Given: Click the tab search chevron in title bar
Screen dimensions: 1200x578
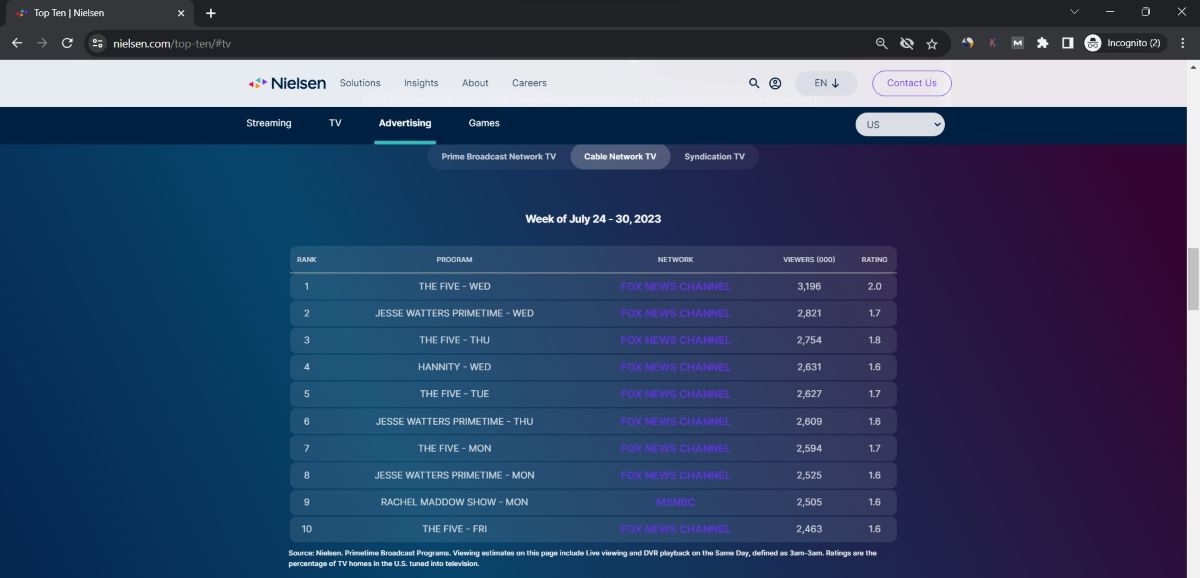Looking at the screenshot, I should [1075, 12].
